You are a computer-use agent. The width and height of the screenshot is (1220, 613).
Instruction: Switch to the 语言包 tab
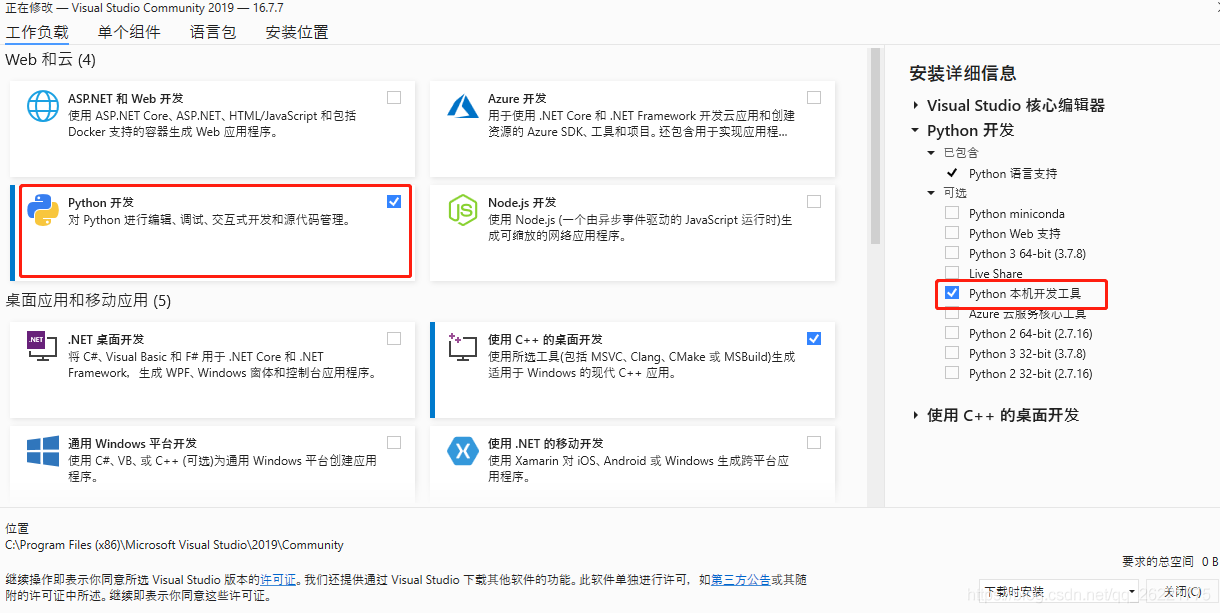pyautogui.click(x=213, y=32)
